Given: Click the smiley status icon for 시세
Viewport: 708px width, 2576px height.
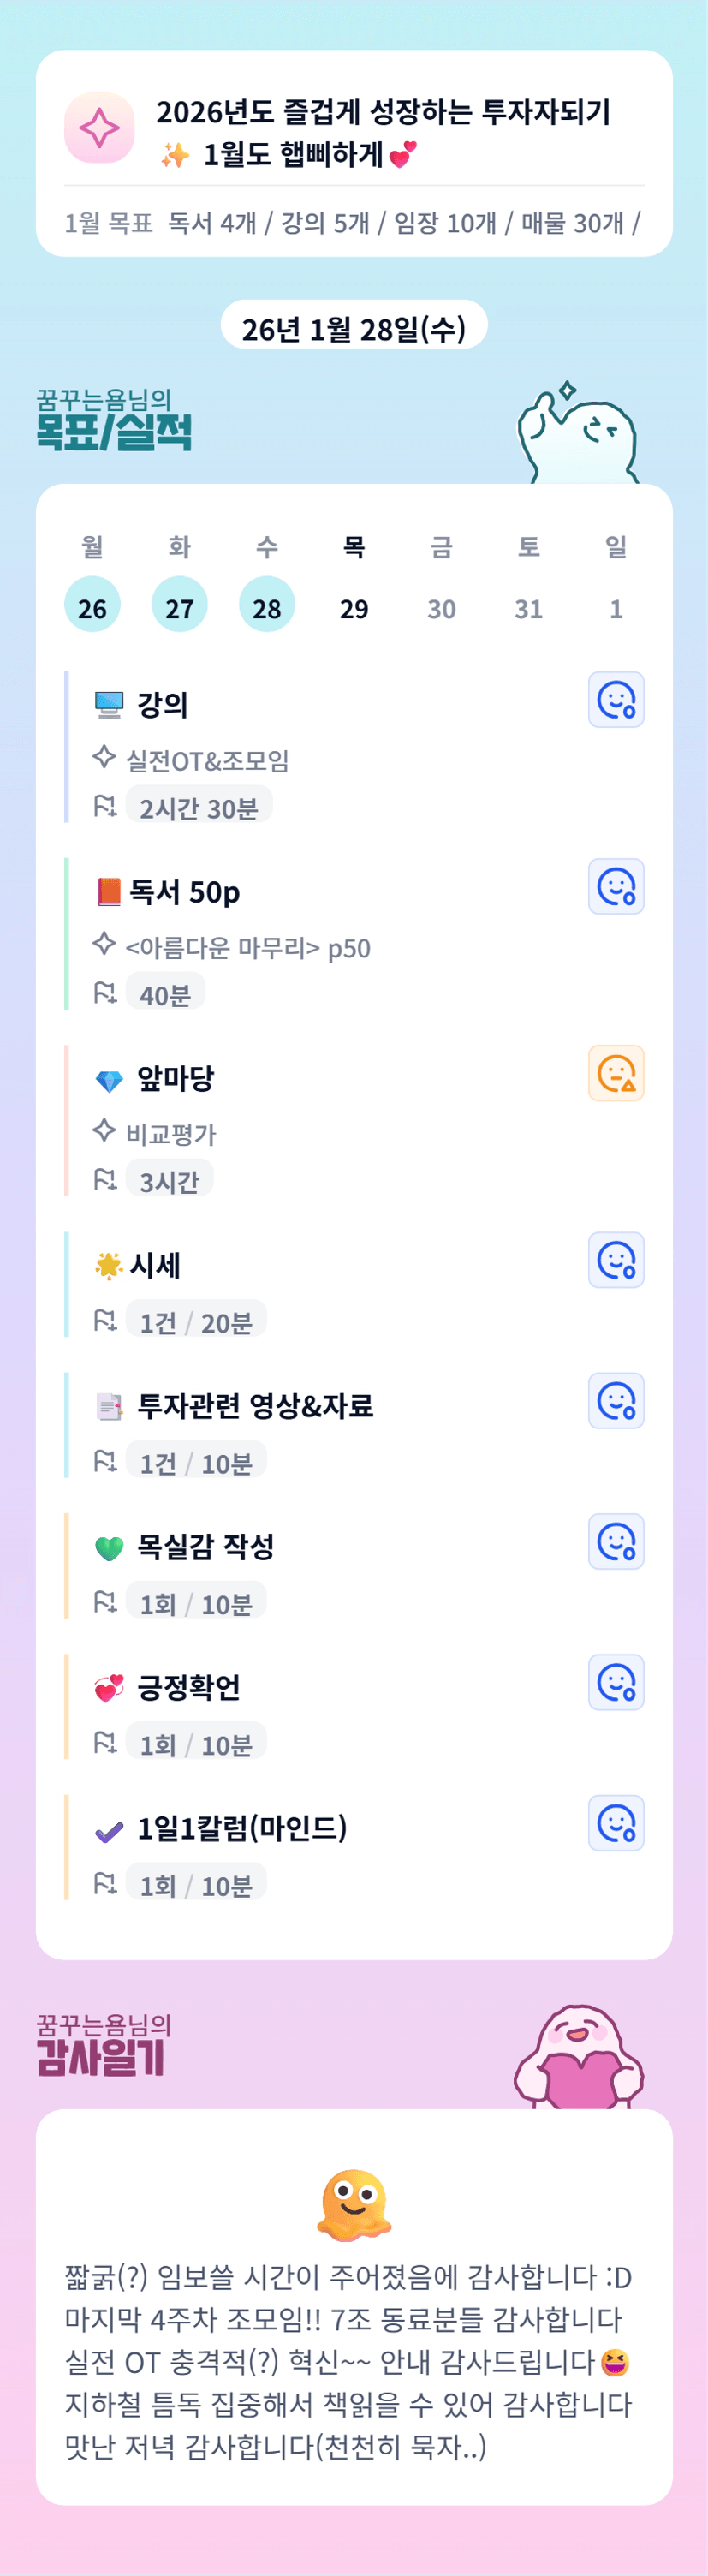Looking at the screenshot, I should pyautogui.click(x=616, y=1260).
